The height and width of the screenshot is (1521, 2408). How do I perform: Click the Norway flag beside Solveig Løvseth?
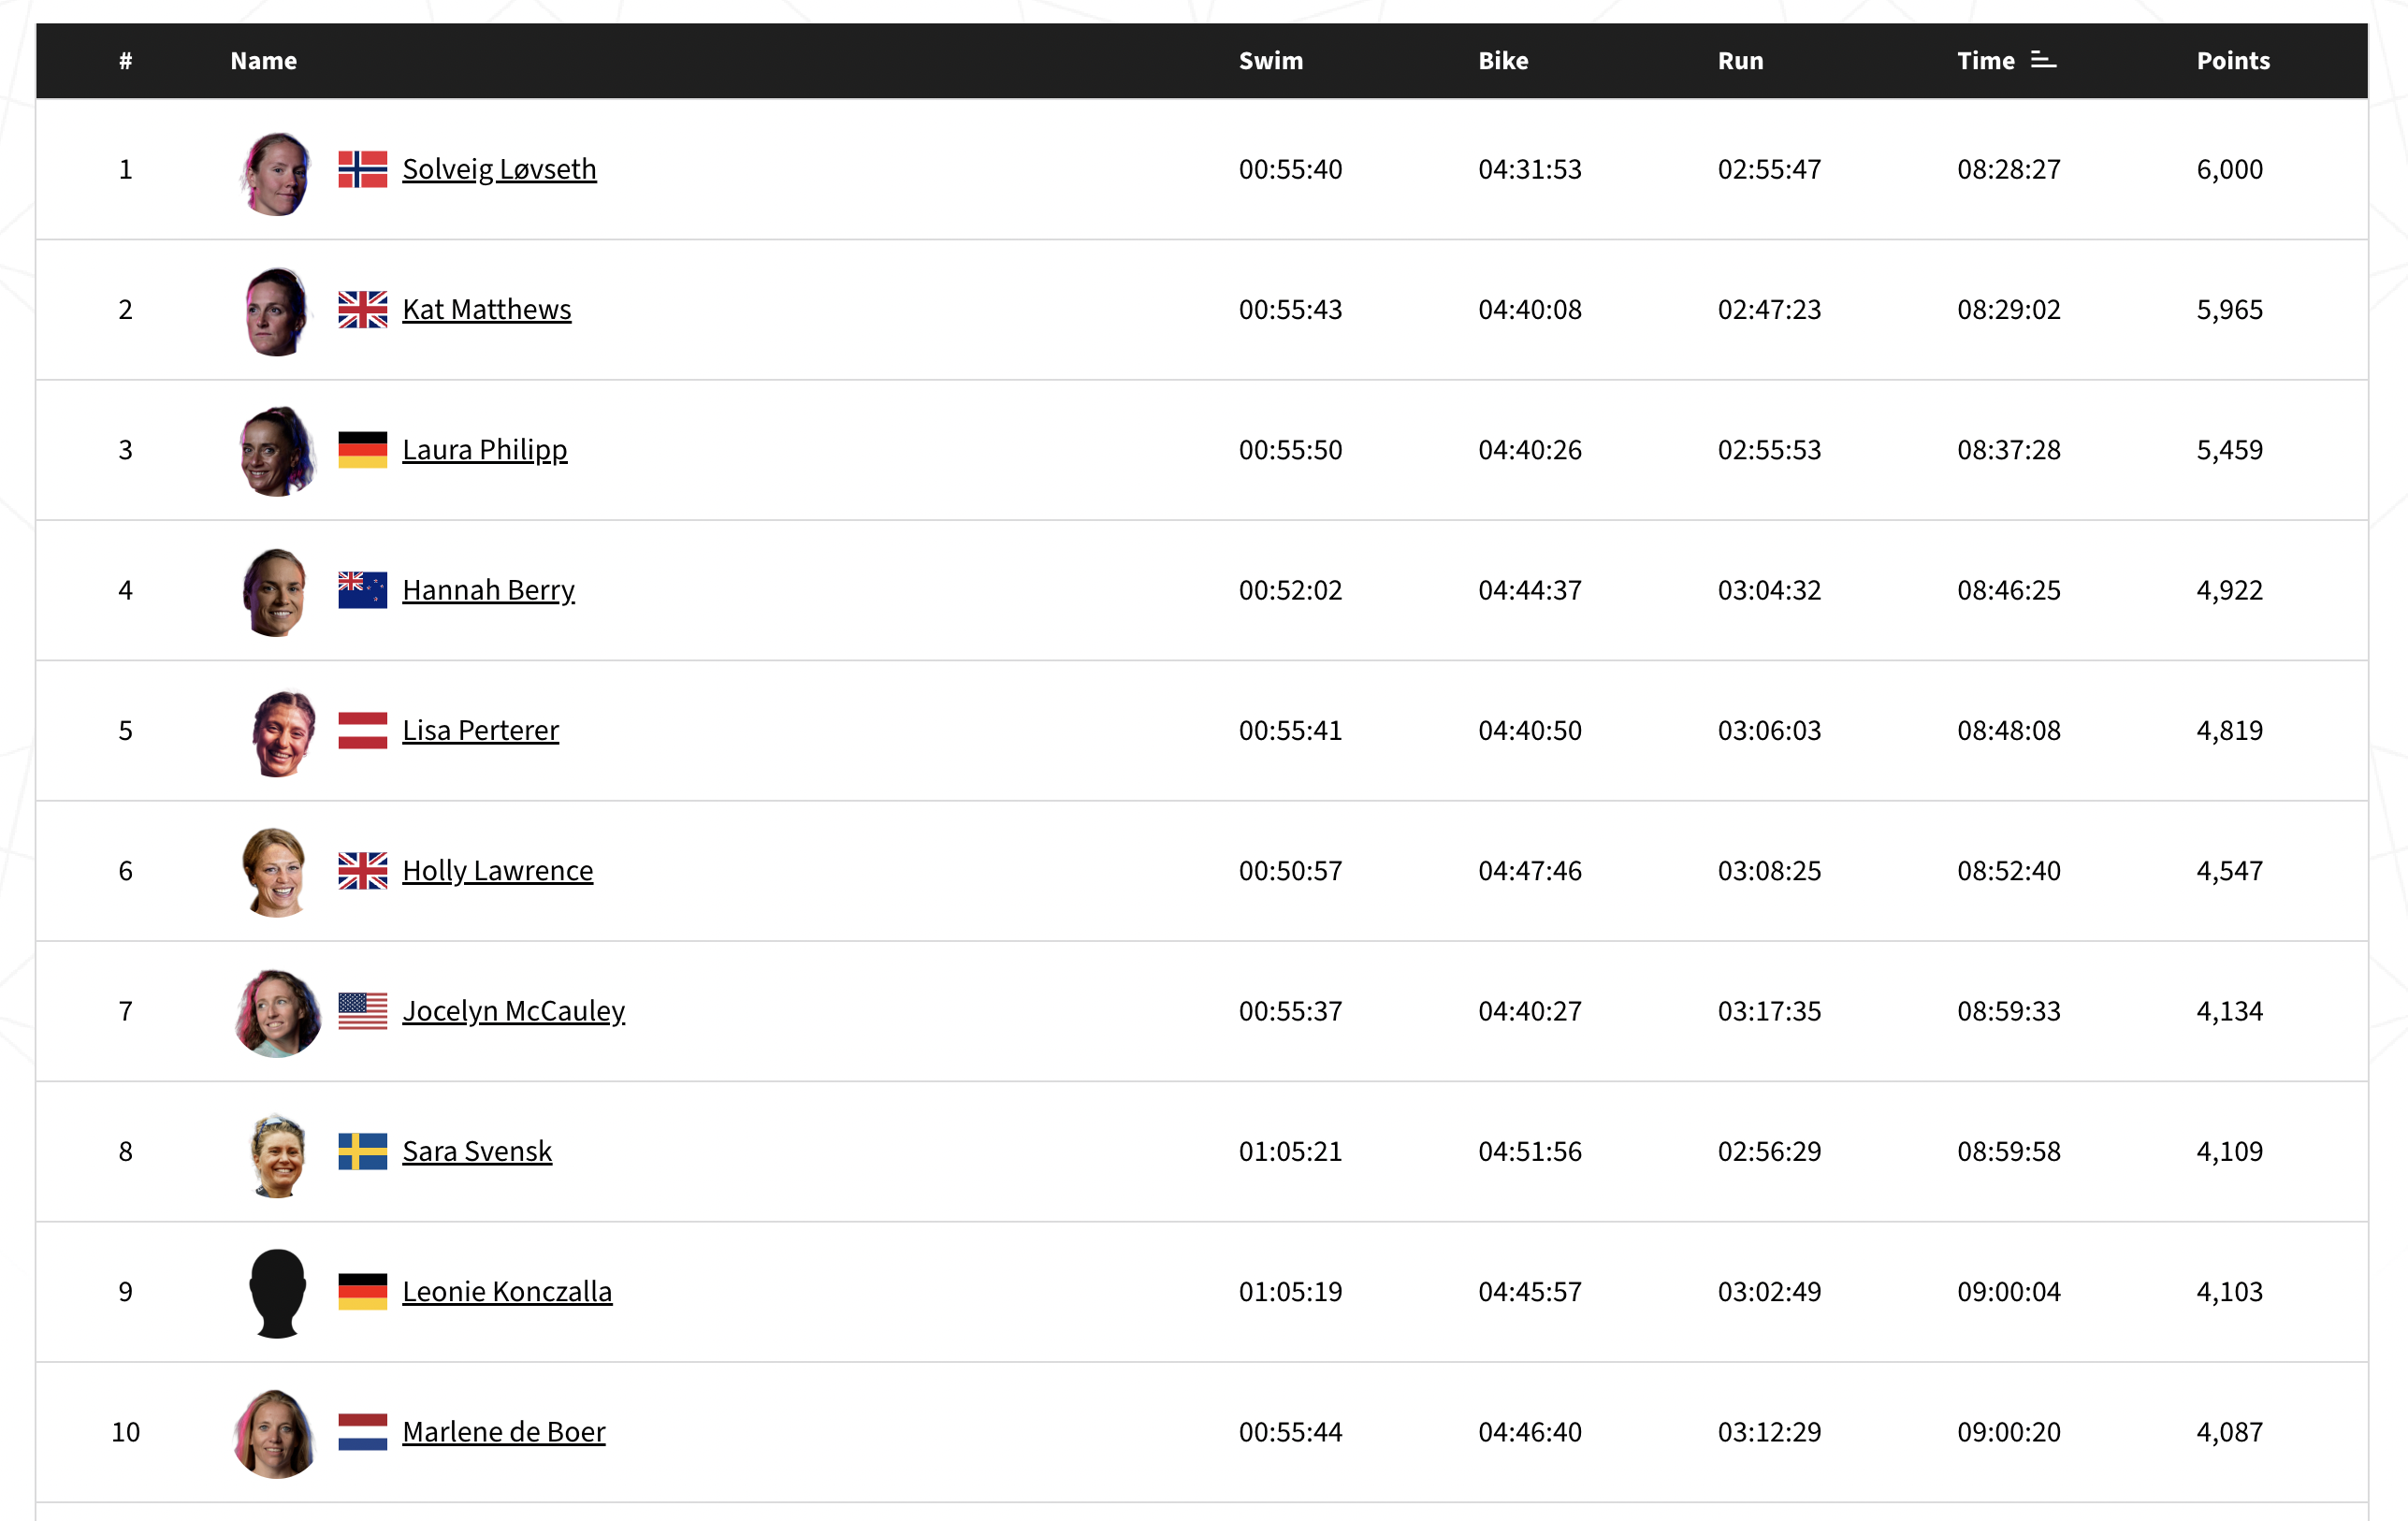pyautogui.click(x=362, y=169)
